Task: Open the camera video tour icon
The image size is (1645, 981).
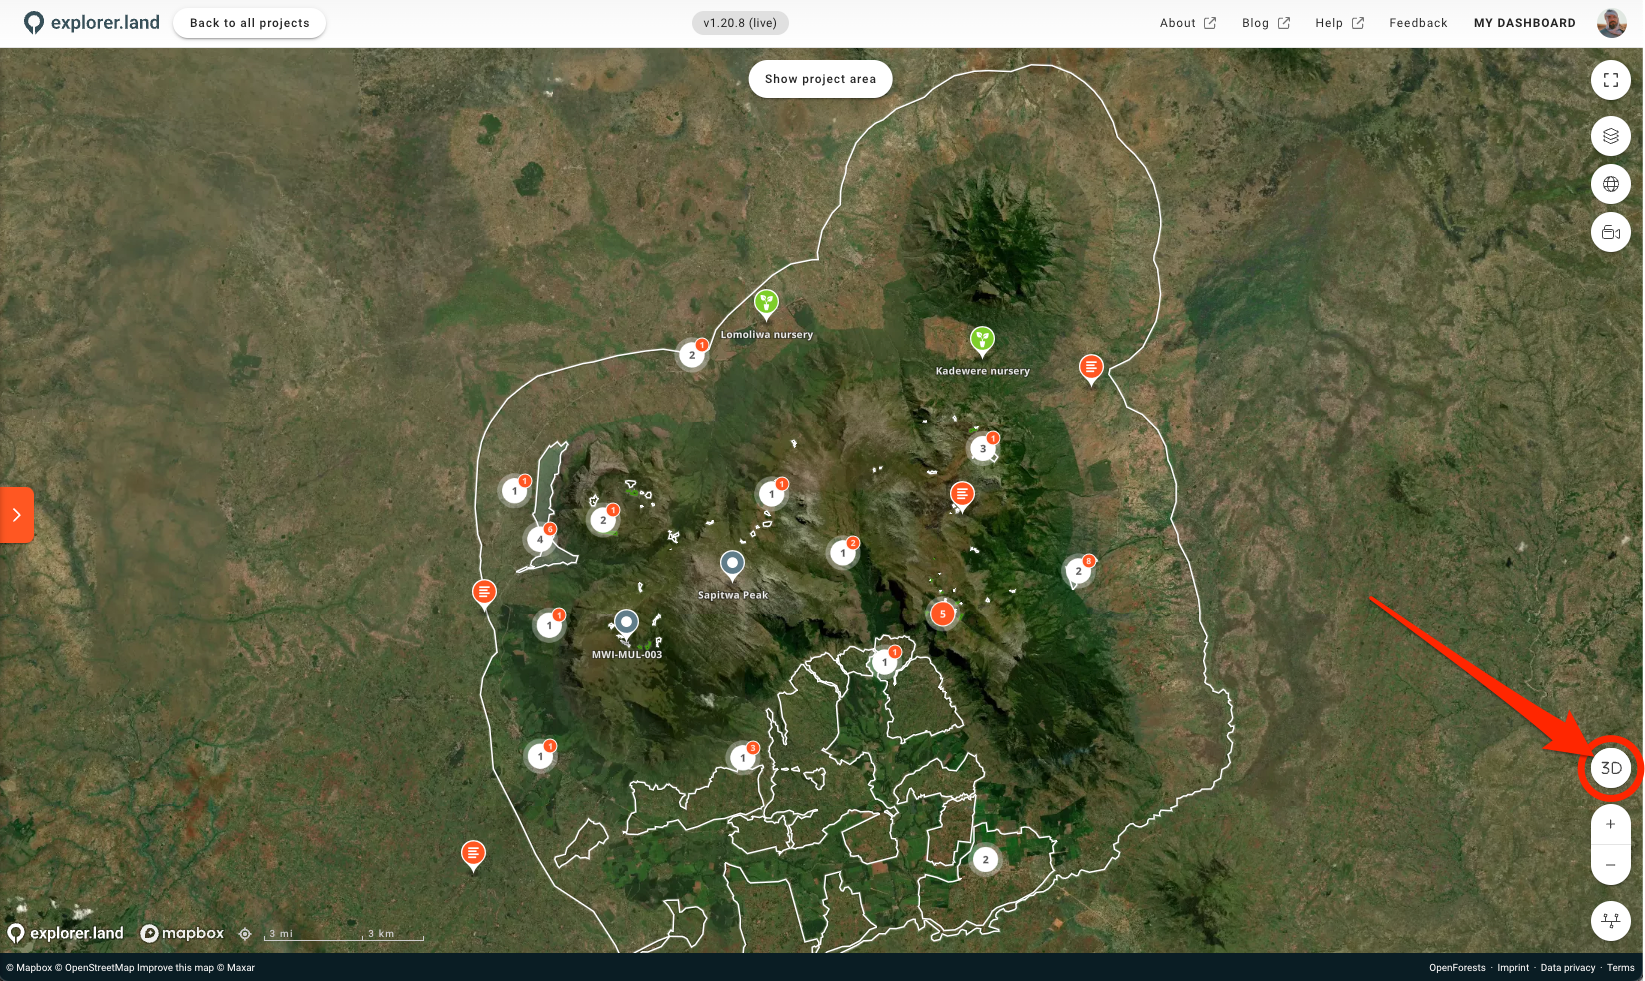Action: pyautogui.click(x=1610, y=232)
